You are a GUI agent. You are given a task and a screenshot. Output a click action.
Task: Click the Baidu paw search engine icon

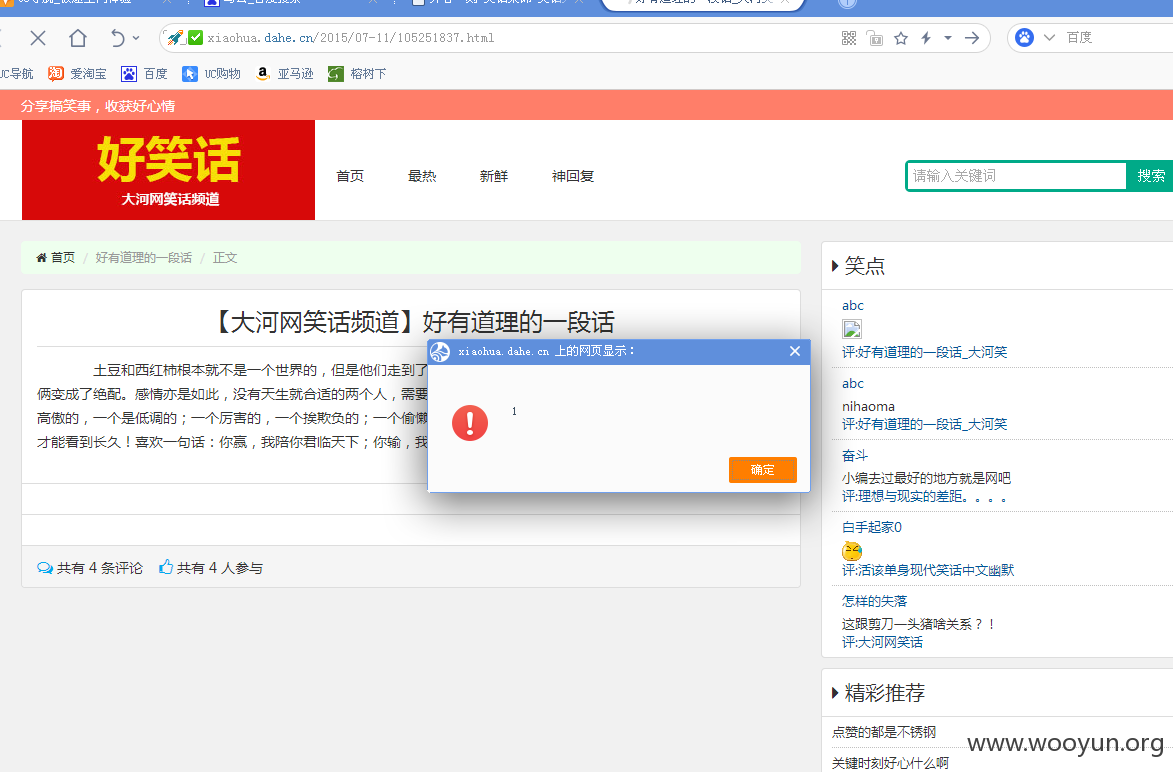[1024, 37]
